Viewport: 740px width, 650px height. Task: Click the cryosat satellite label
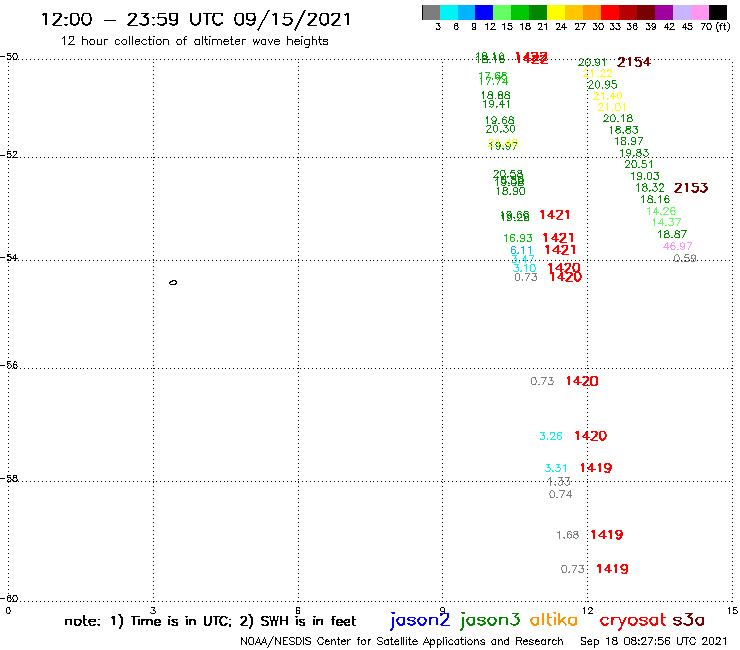[x=632, y=620]
